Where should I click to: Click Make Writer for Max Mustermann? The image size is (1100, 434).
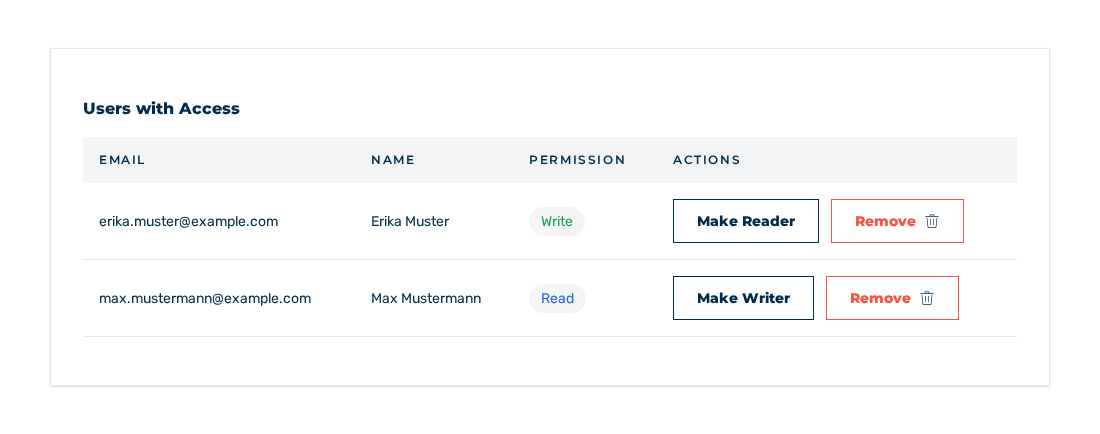[743, 298]
